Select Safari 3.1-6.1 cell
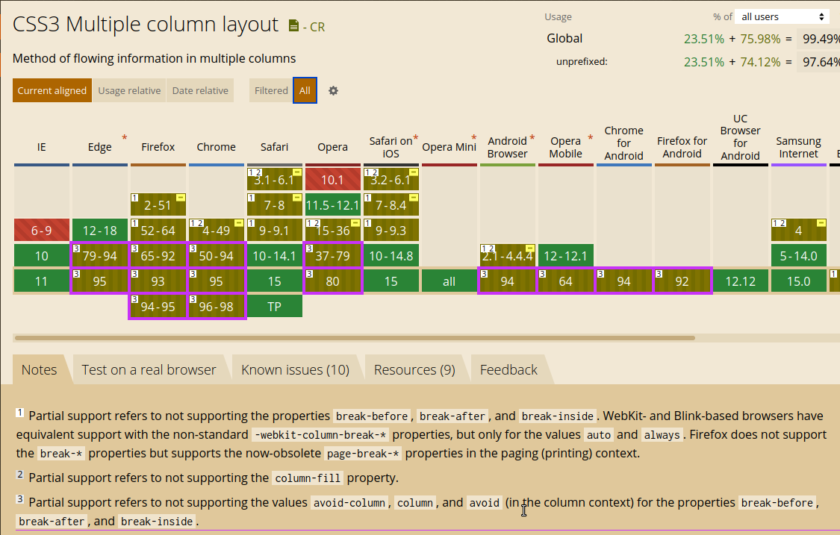 [274, 179]
